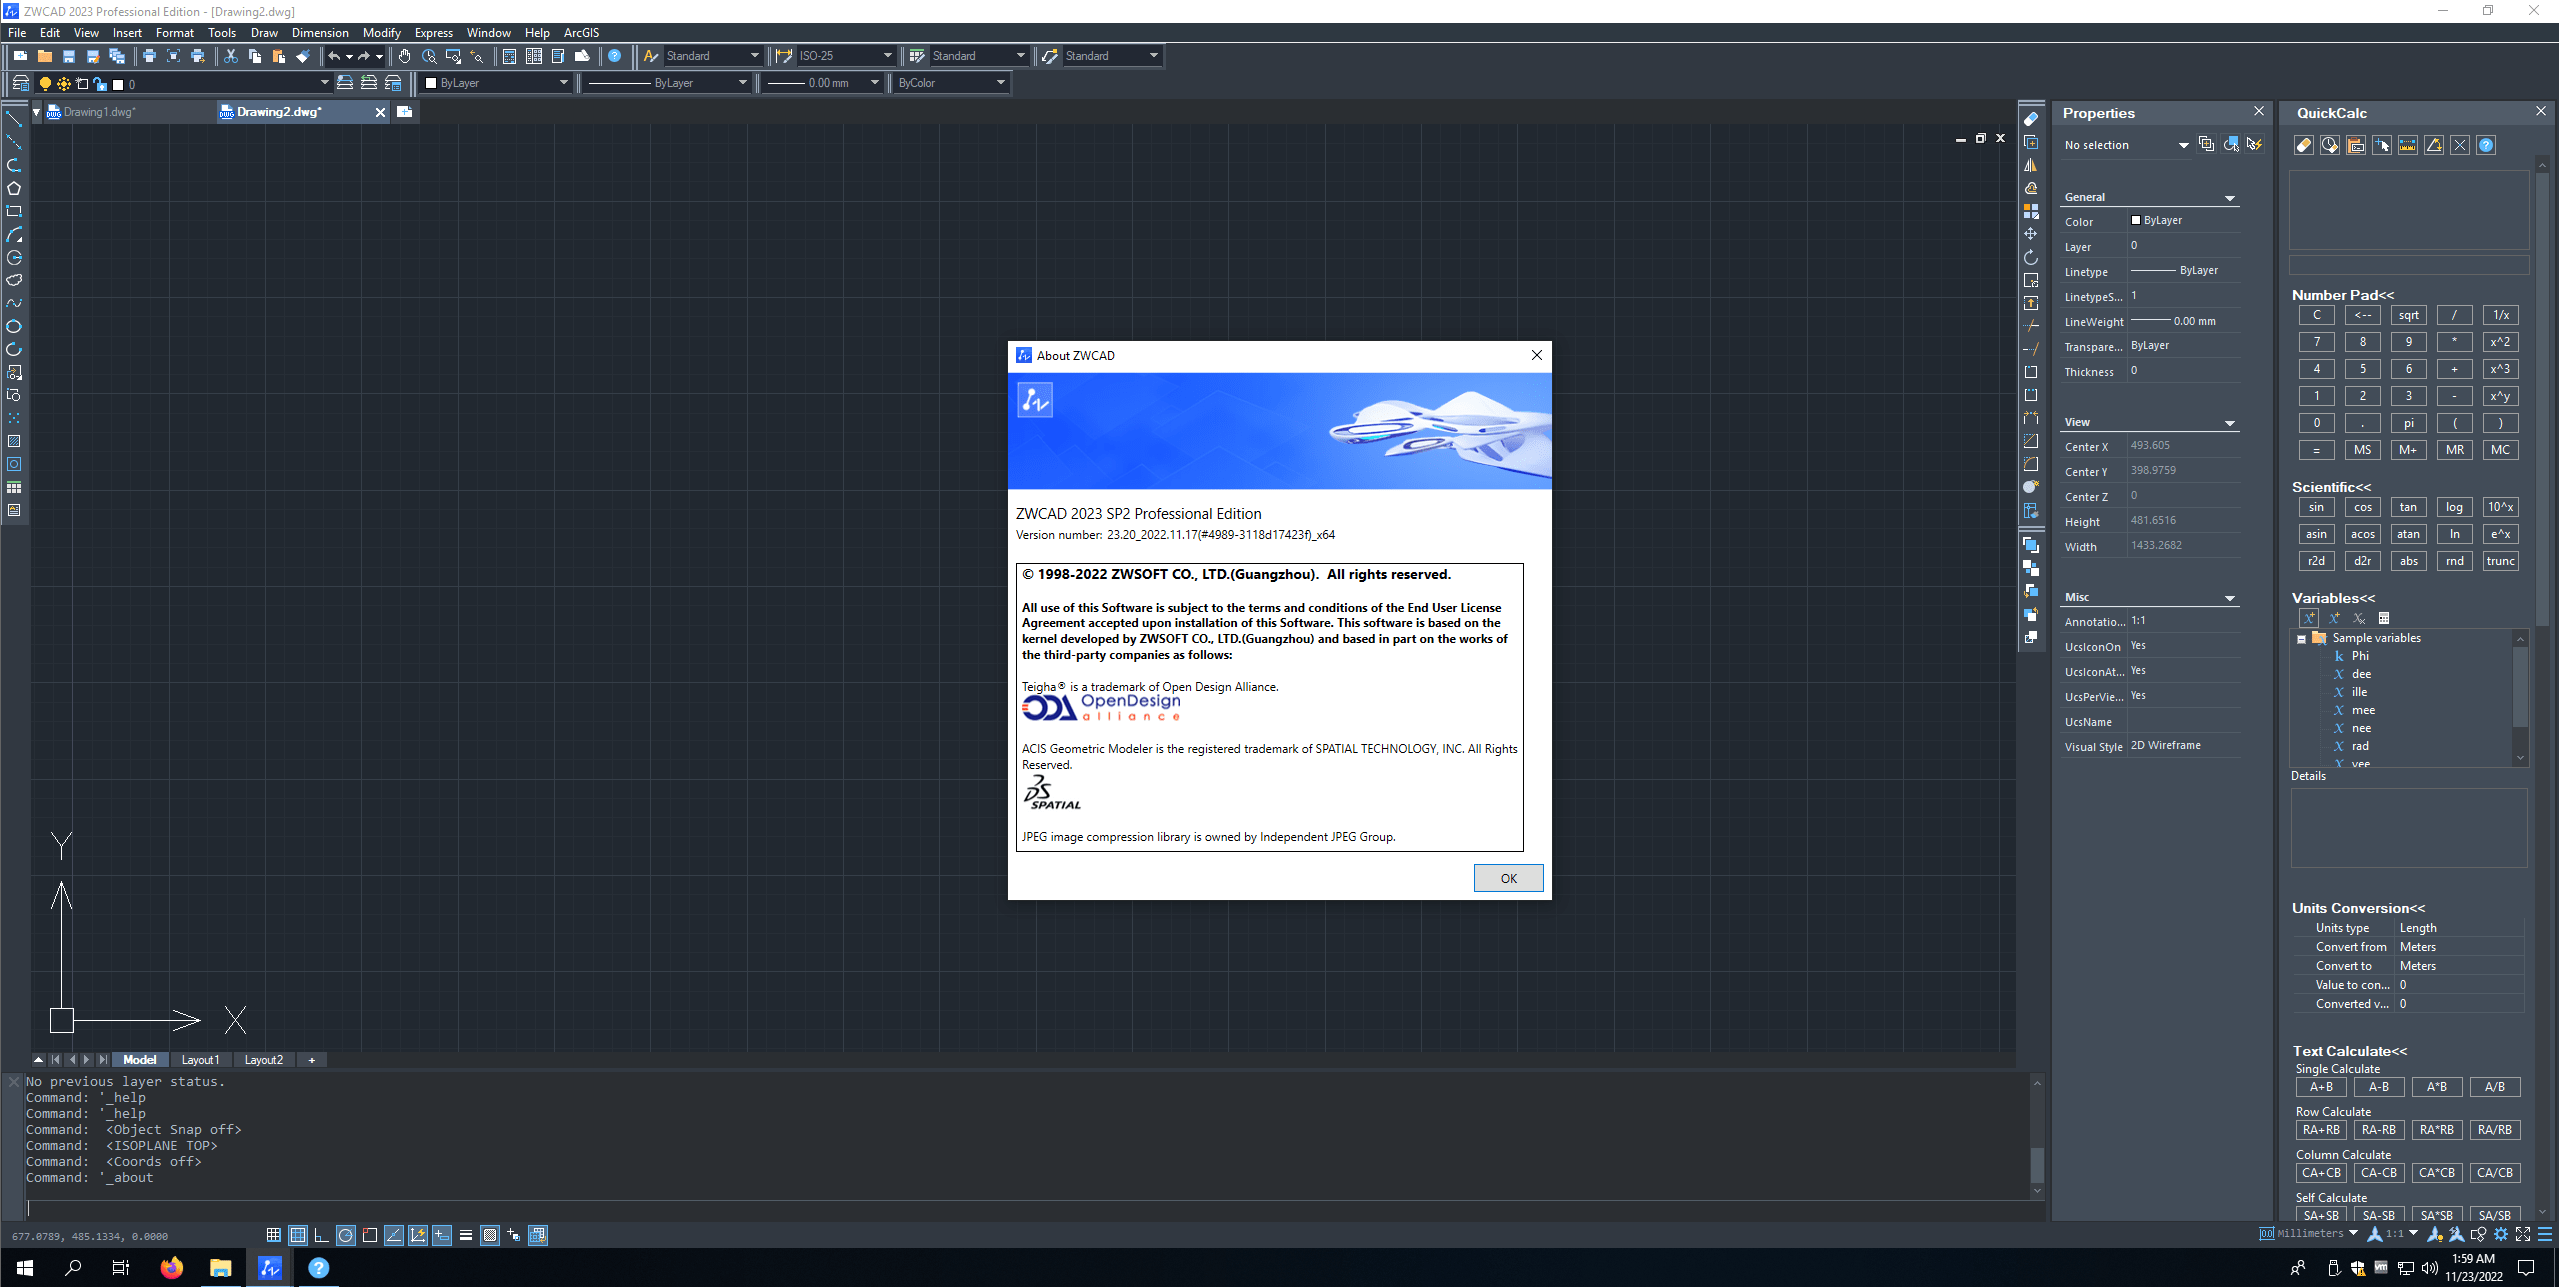
Task: Collapse the Sample variables tree node
Action: (x=2301, y=639)
